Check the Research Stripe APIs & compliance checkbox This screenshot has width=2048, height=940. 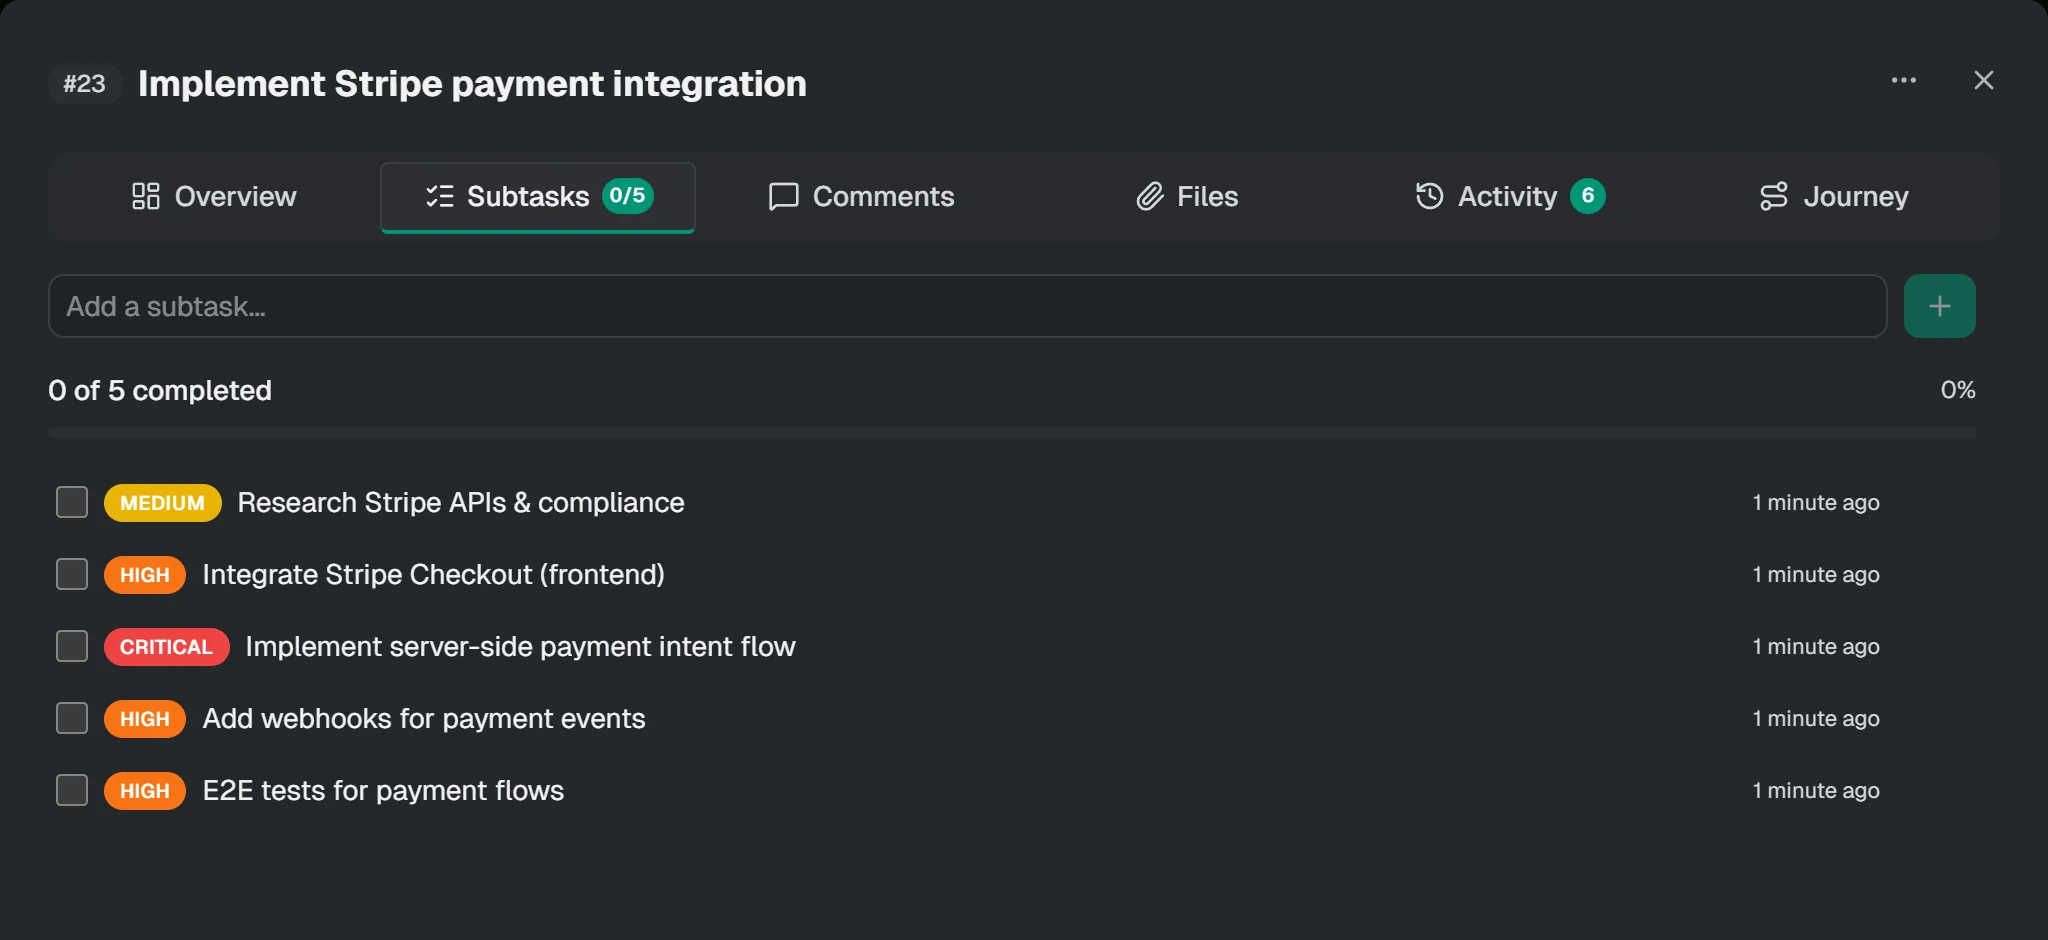[x=72, y=502]
